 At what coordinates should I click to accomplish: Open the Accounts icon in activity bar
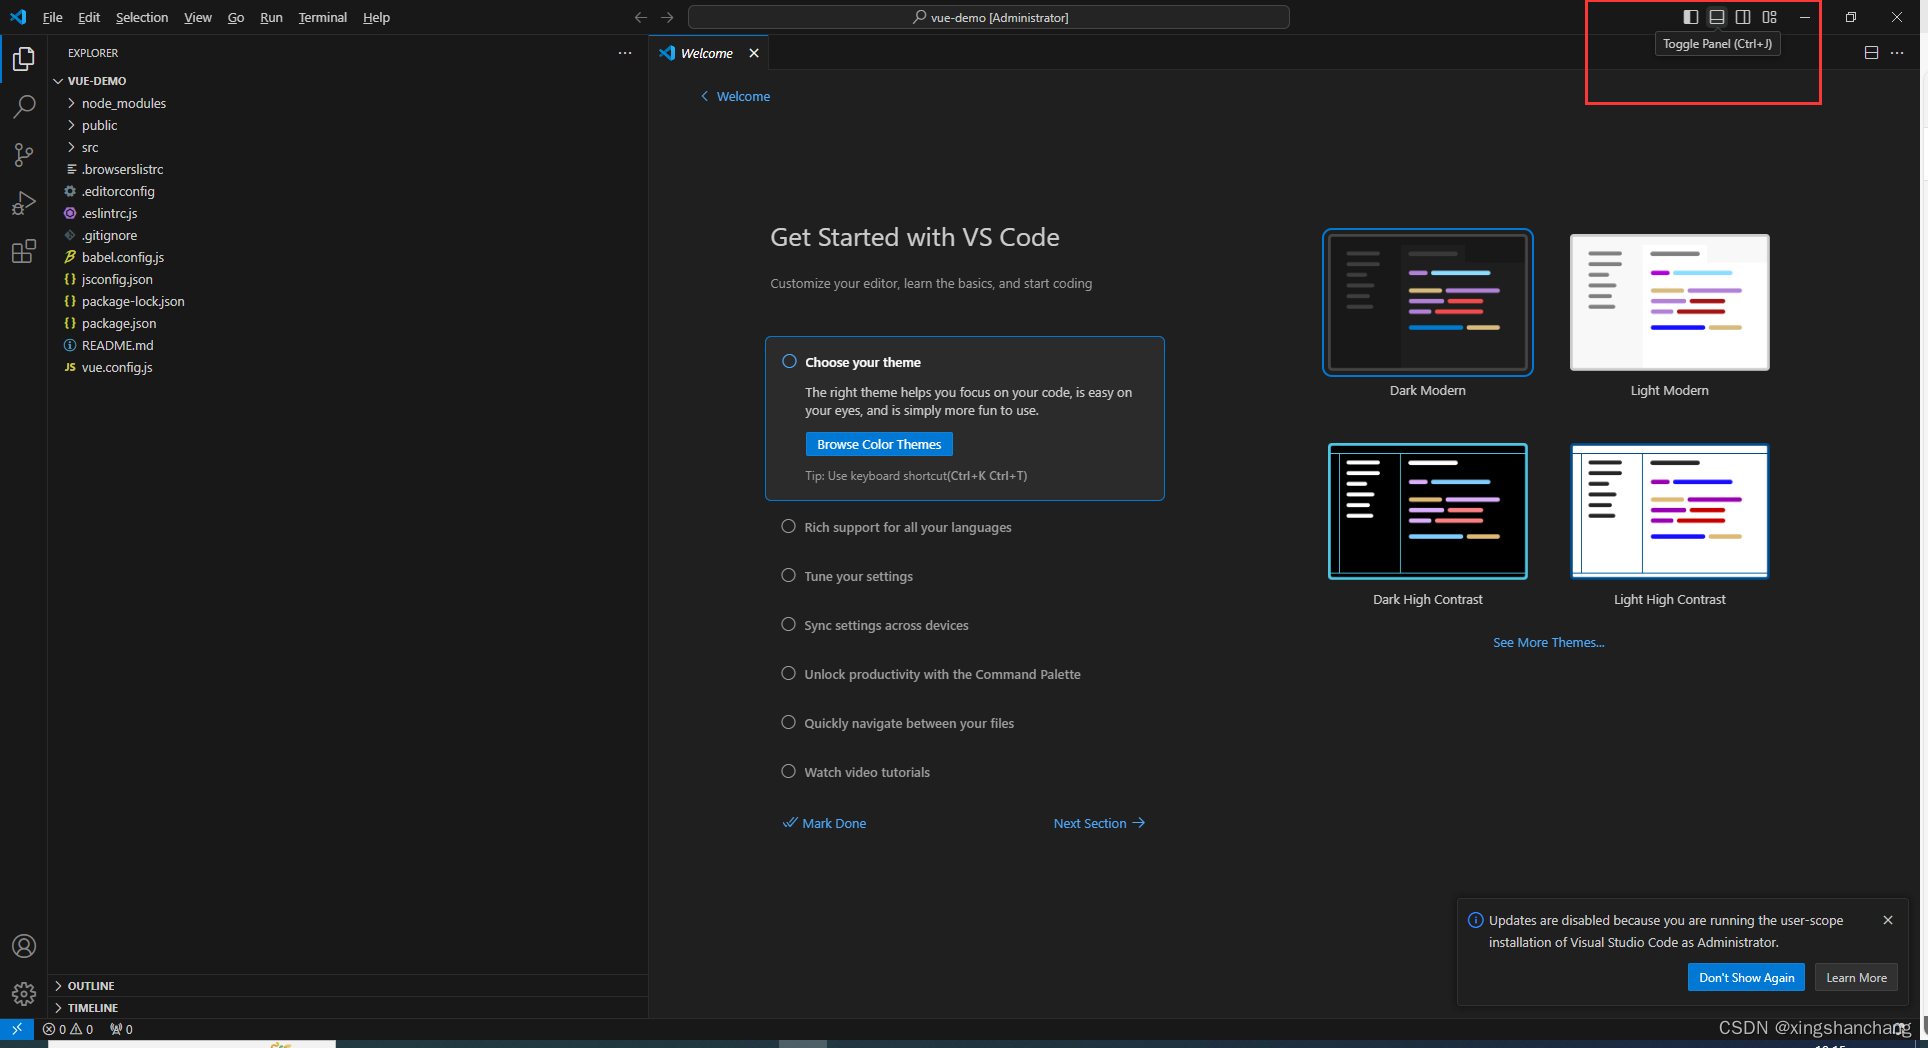(x=24, y=946)
